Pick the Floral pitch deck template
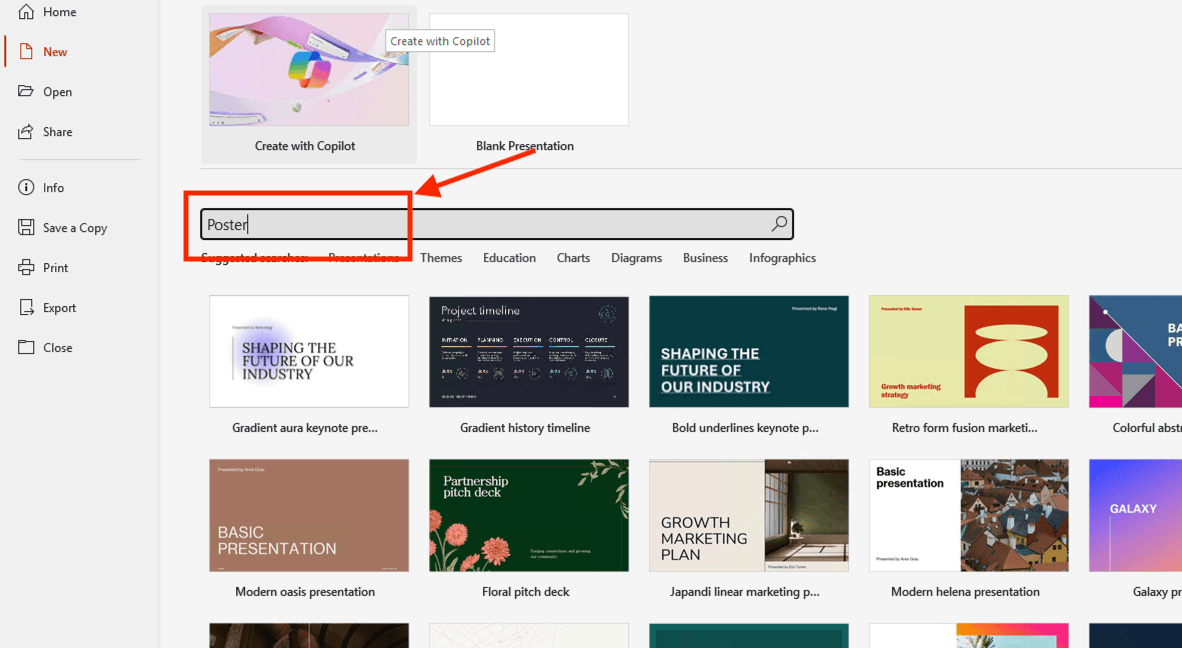Screen dimensions: 1182x648 point(529,516)
